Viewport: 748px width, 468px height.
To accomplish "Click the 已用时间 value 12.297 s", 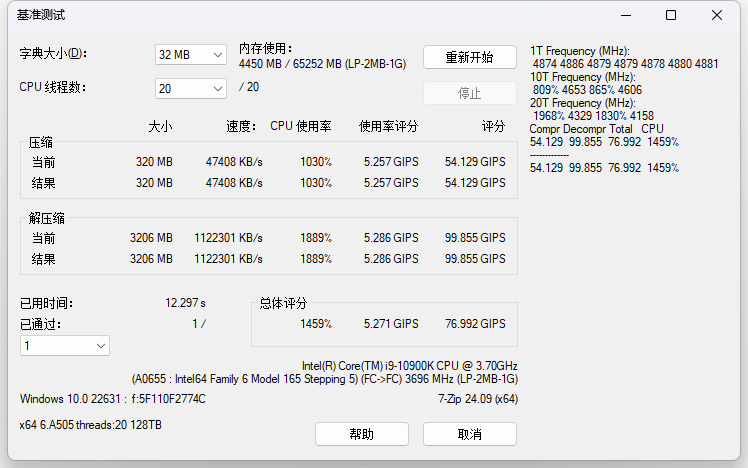I will click(x=185, y=303).
